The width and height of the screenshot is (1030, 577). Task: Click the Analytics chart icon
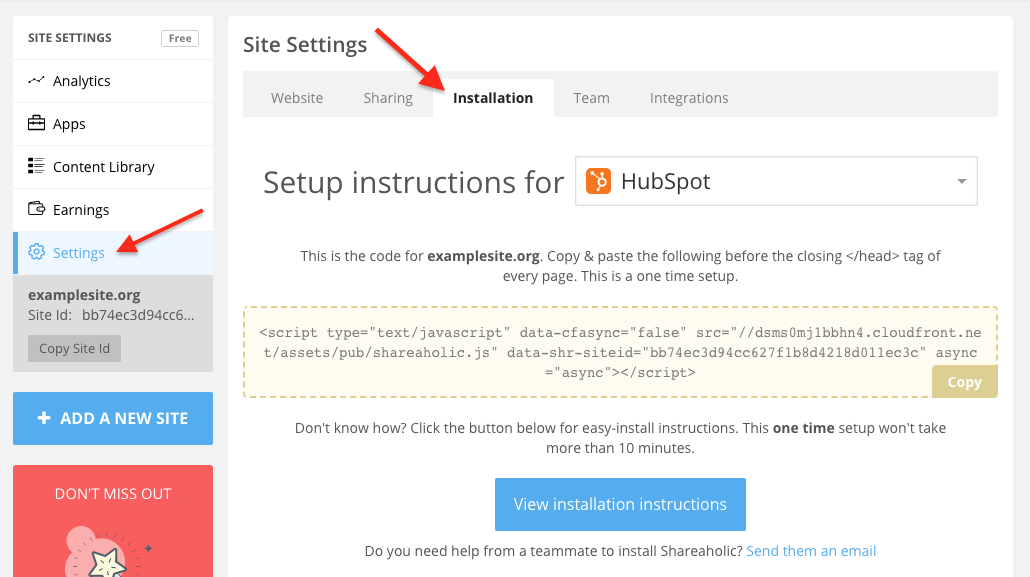pos(36,80)
